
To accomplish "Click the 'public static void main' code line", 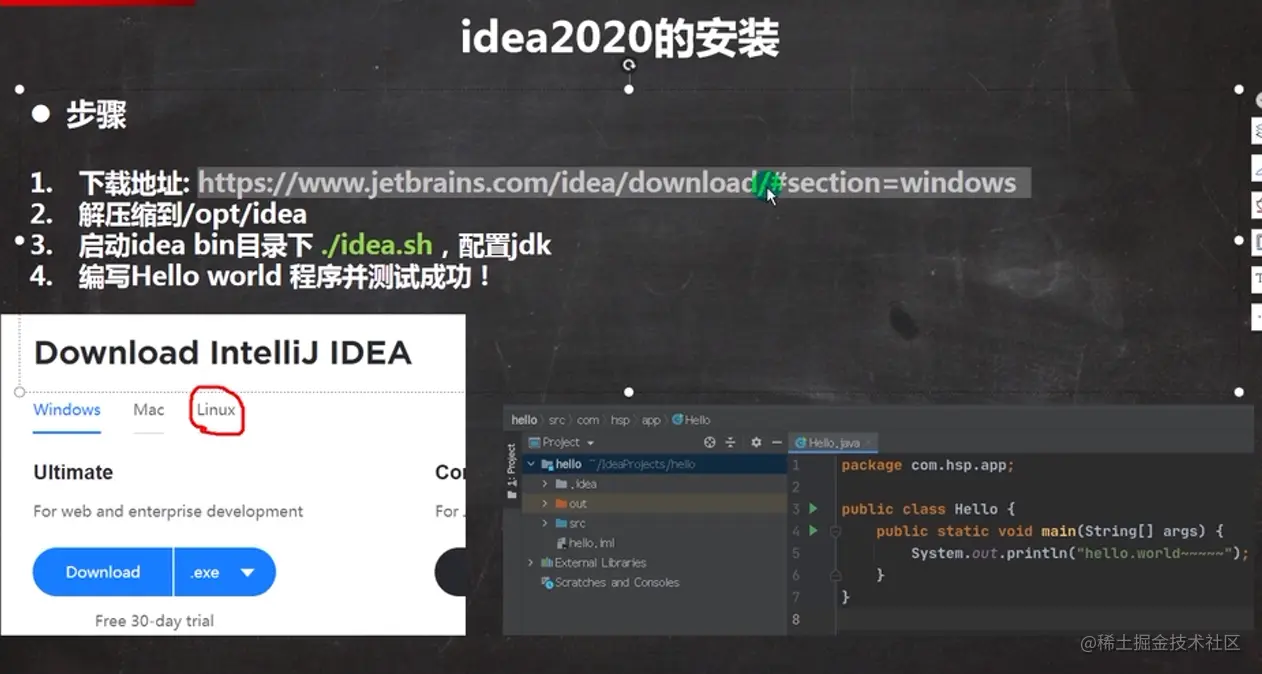I will click(x=1050, y=531).
